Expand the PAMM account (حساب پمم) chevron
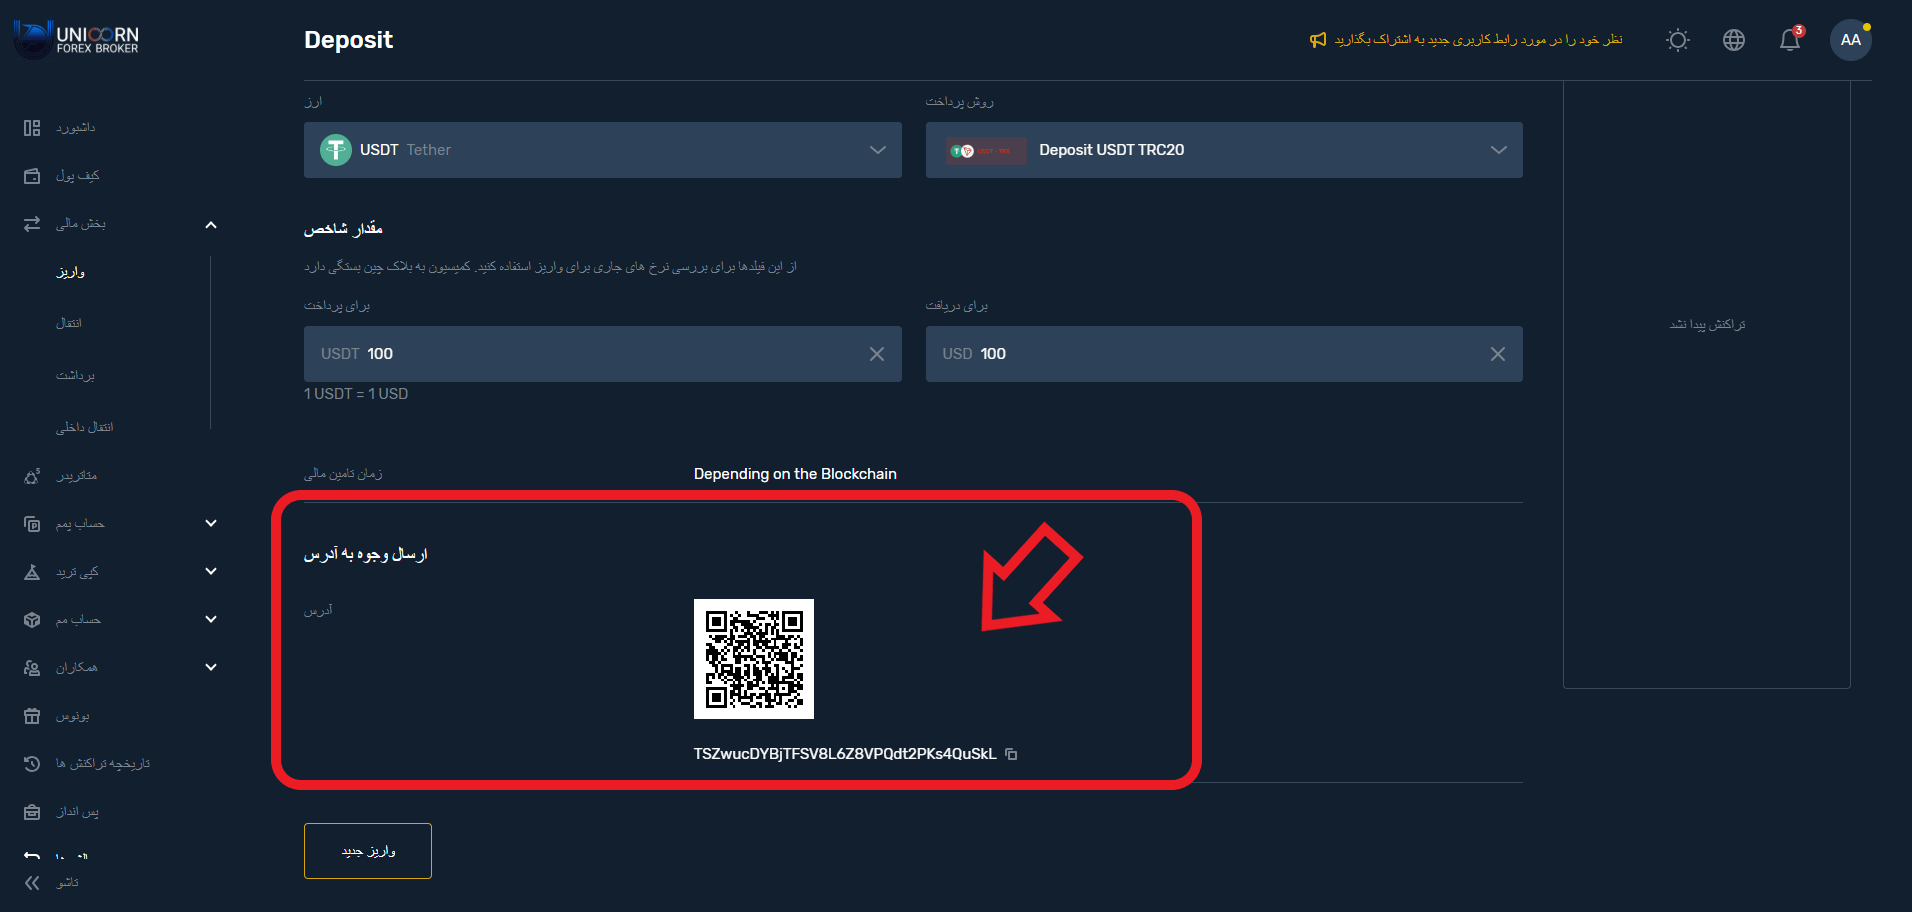Viewport: 1912px width, 912px height. pyautogui.click(x=211, y=523)
